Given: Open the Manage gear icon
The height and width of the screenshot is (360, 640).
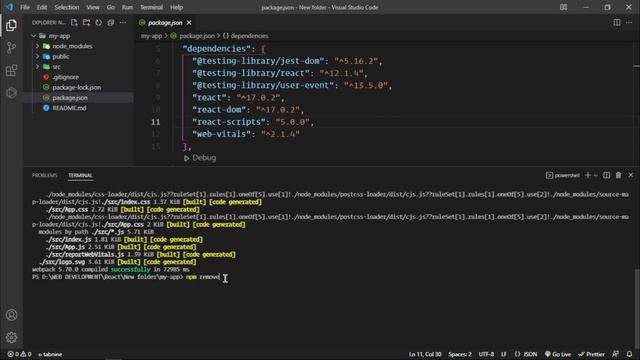Looking at the screenshot, I should (x=11, y=337).
